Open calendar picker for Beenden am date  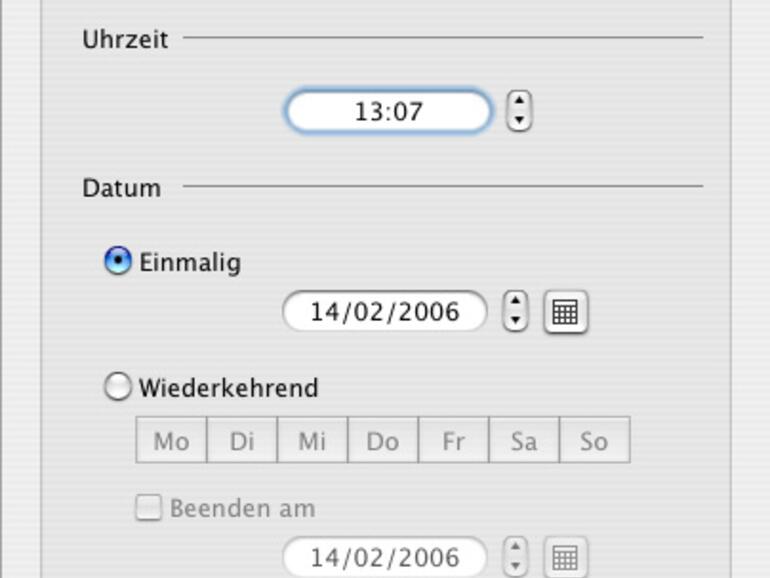[x=565, y=557]
